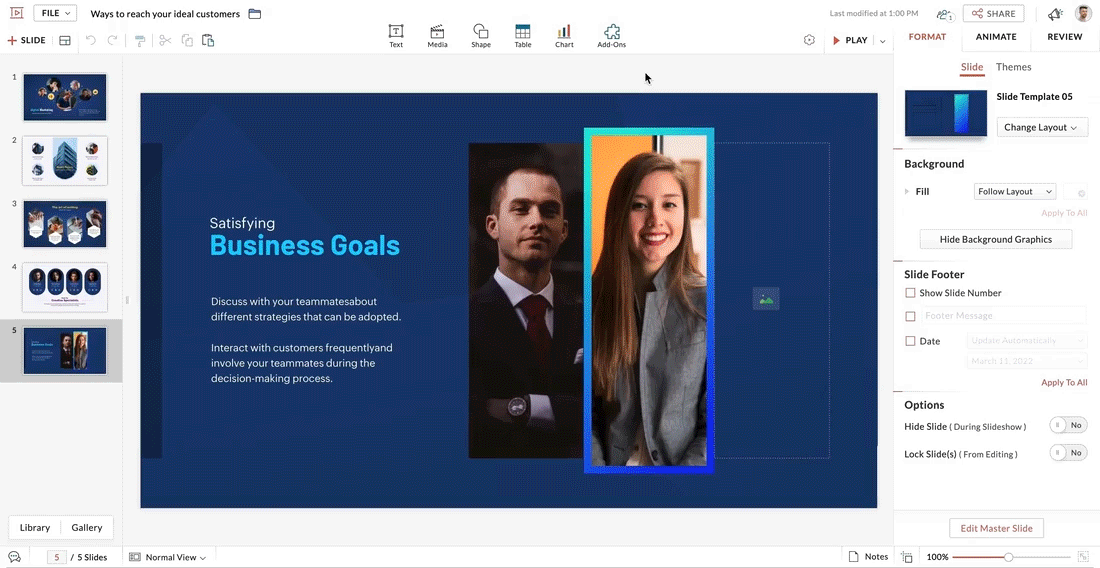Open the March 11, 2022 date dropdown

[1026, 361]
